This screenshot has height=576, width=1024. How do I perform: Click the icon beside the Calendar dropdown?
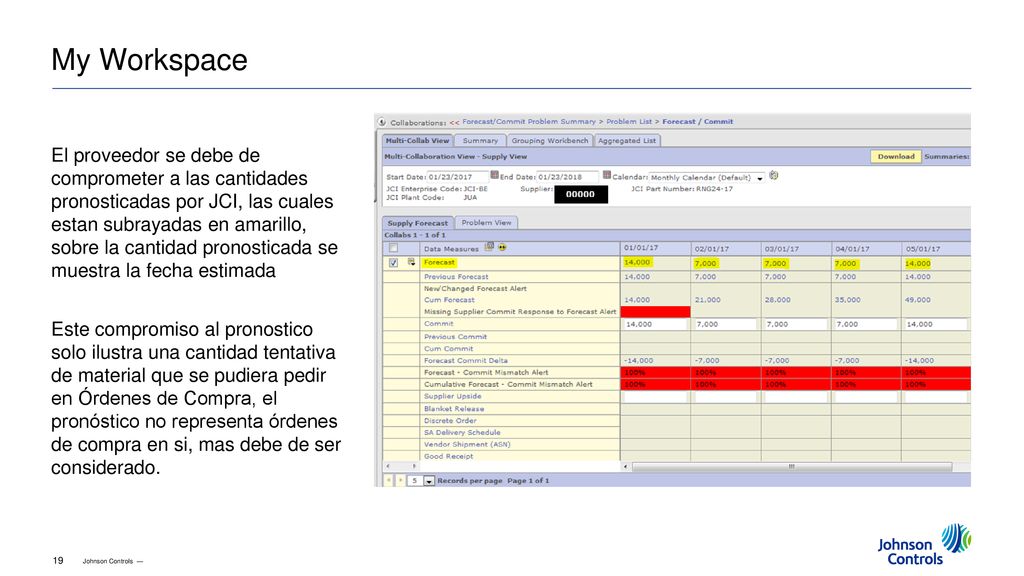774,176
